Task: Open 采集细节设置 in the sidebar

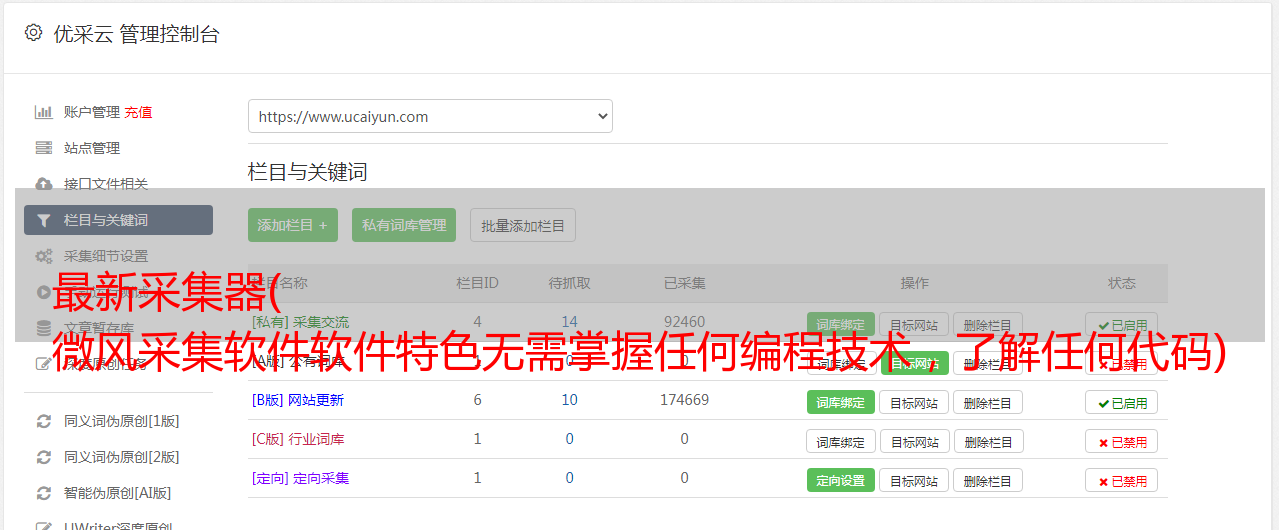Action: pyautogui.click(x=106, y=256)
